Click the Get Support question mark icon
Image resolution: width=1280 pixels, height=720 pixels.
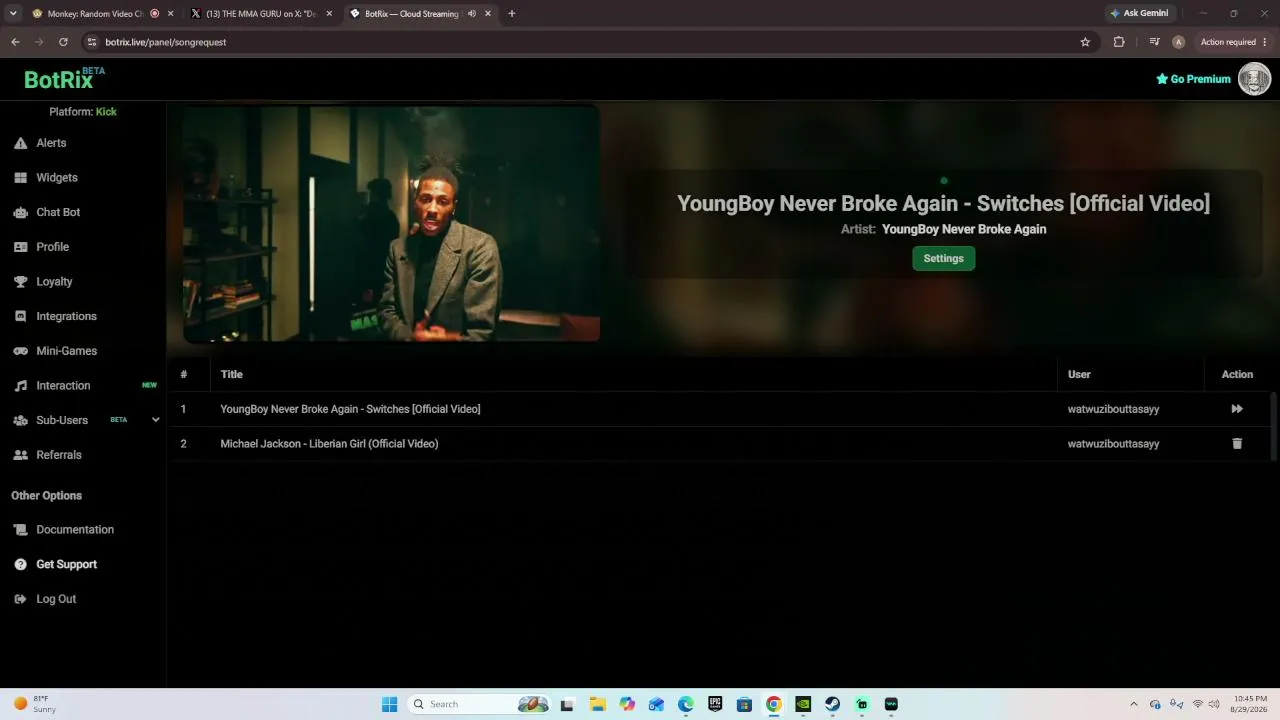point(20,564)
